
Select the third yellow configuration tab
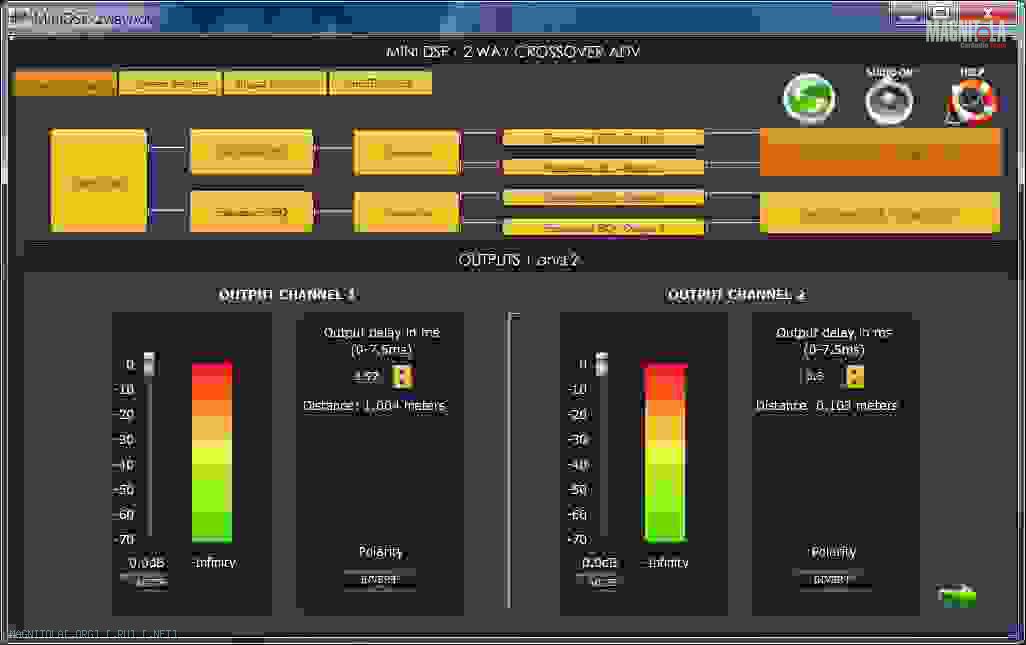tap(275, 84)
